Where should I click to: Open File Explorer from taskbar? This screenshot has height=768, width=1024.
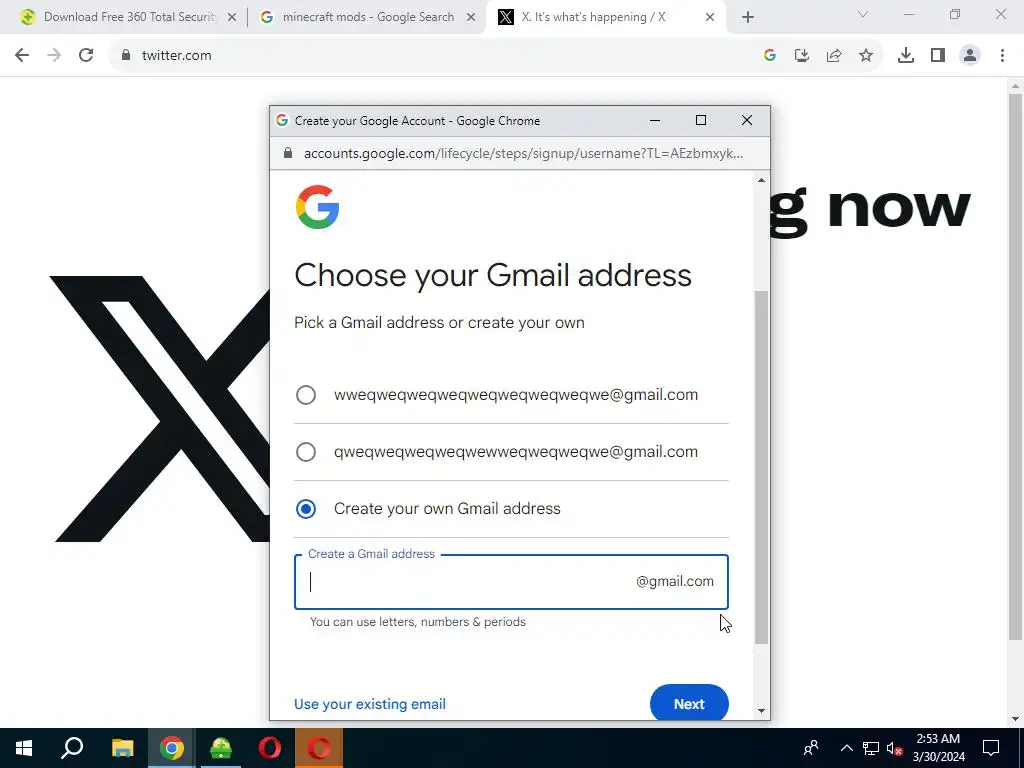(x=123, y=748)
